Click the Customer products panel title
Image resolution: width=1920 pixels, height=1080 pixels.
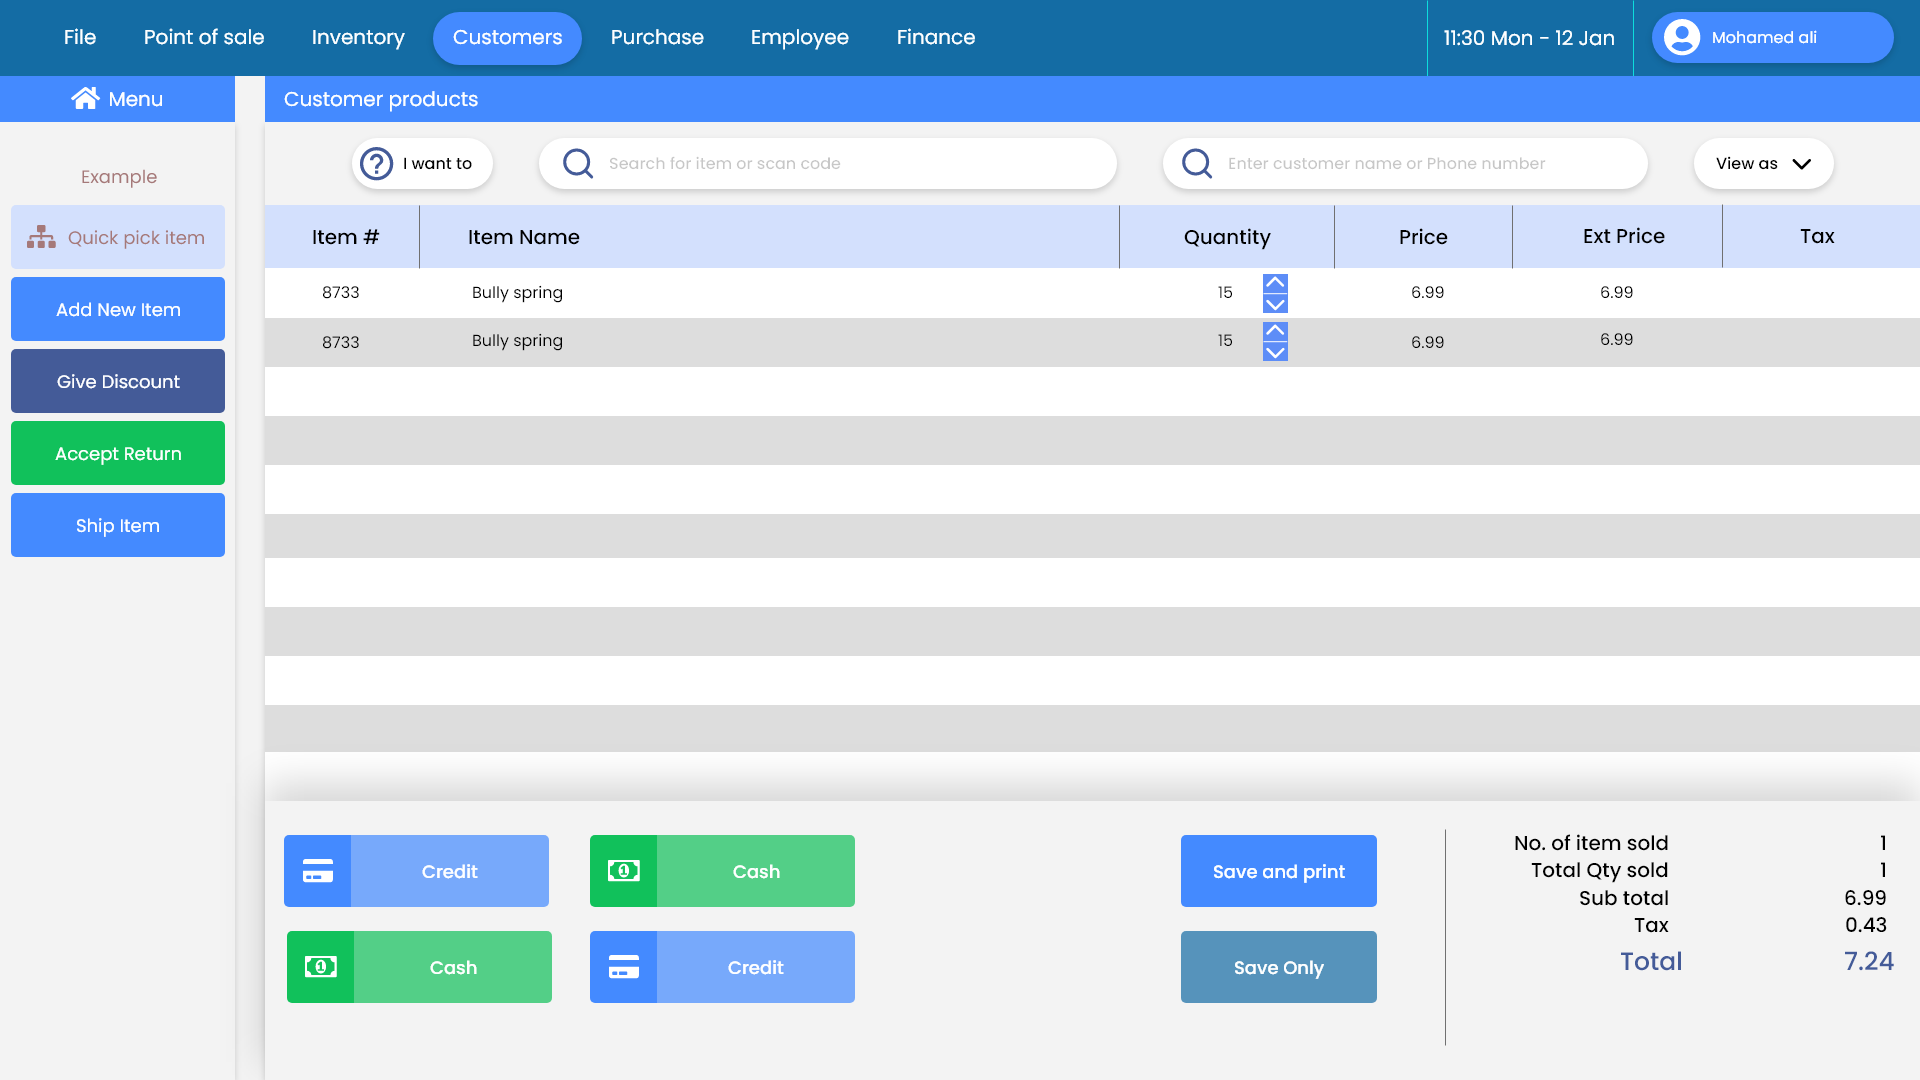[x=381, y=99]
